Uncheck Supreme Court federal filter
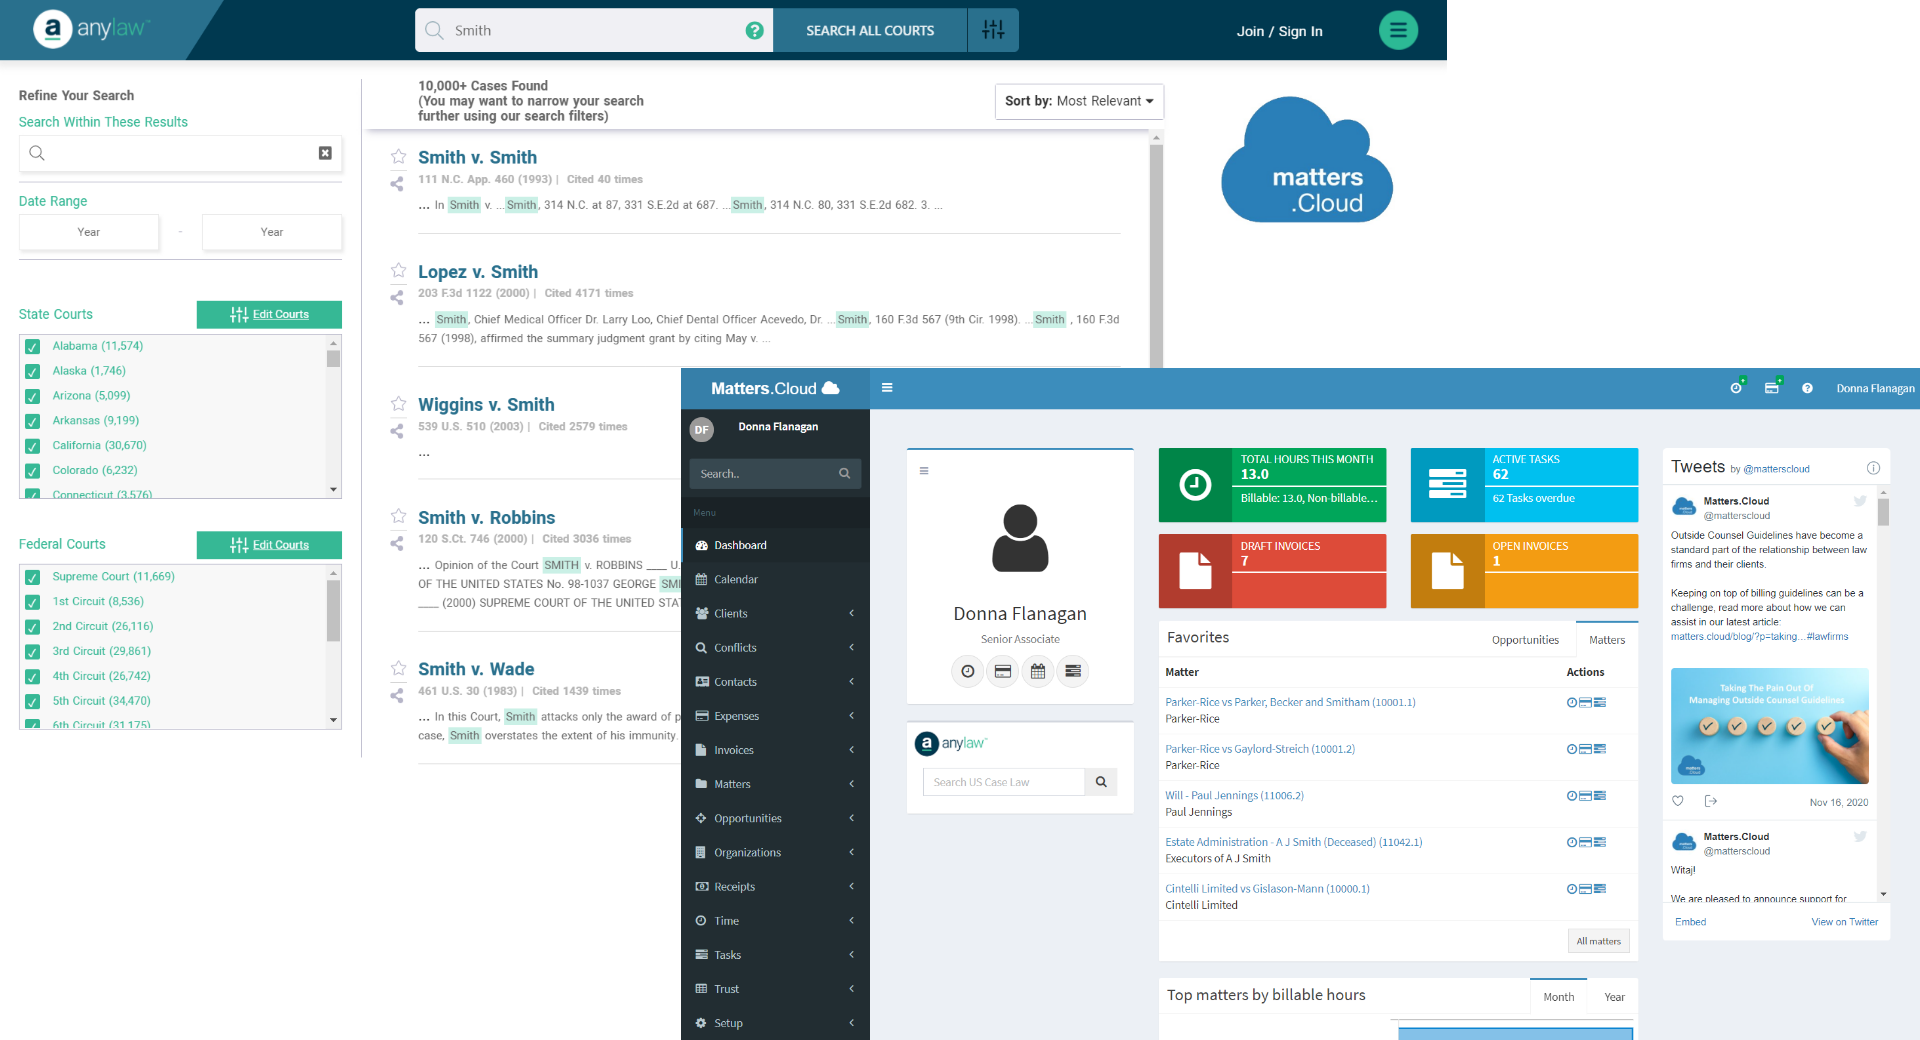 click(32, 577)
